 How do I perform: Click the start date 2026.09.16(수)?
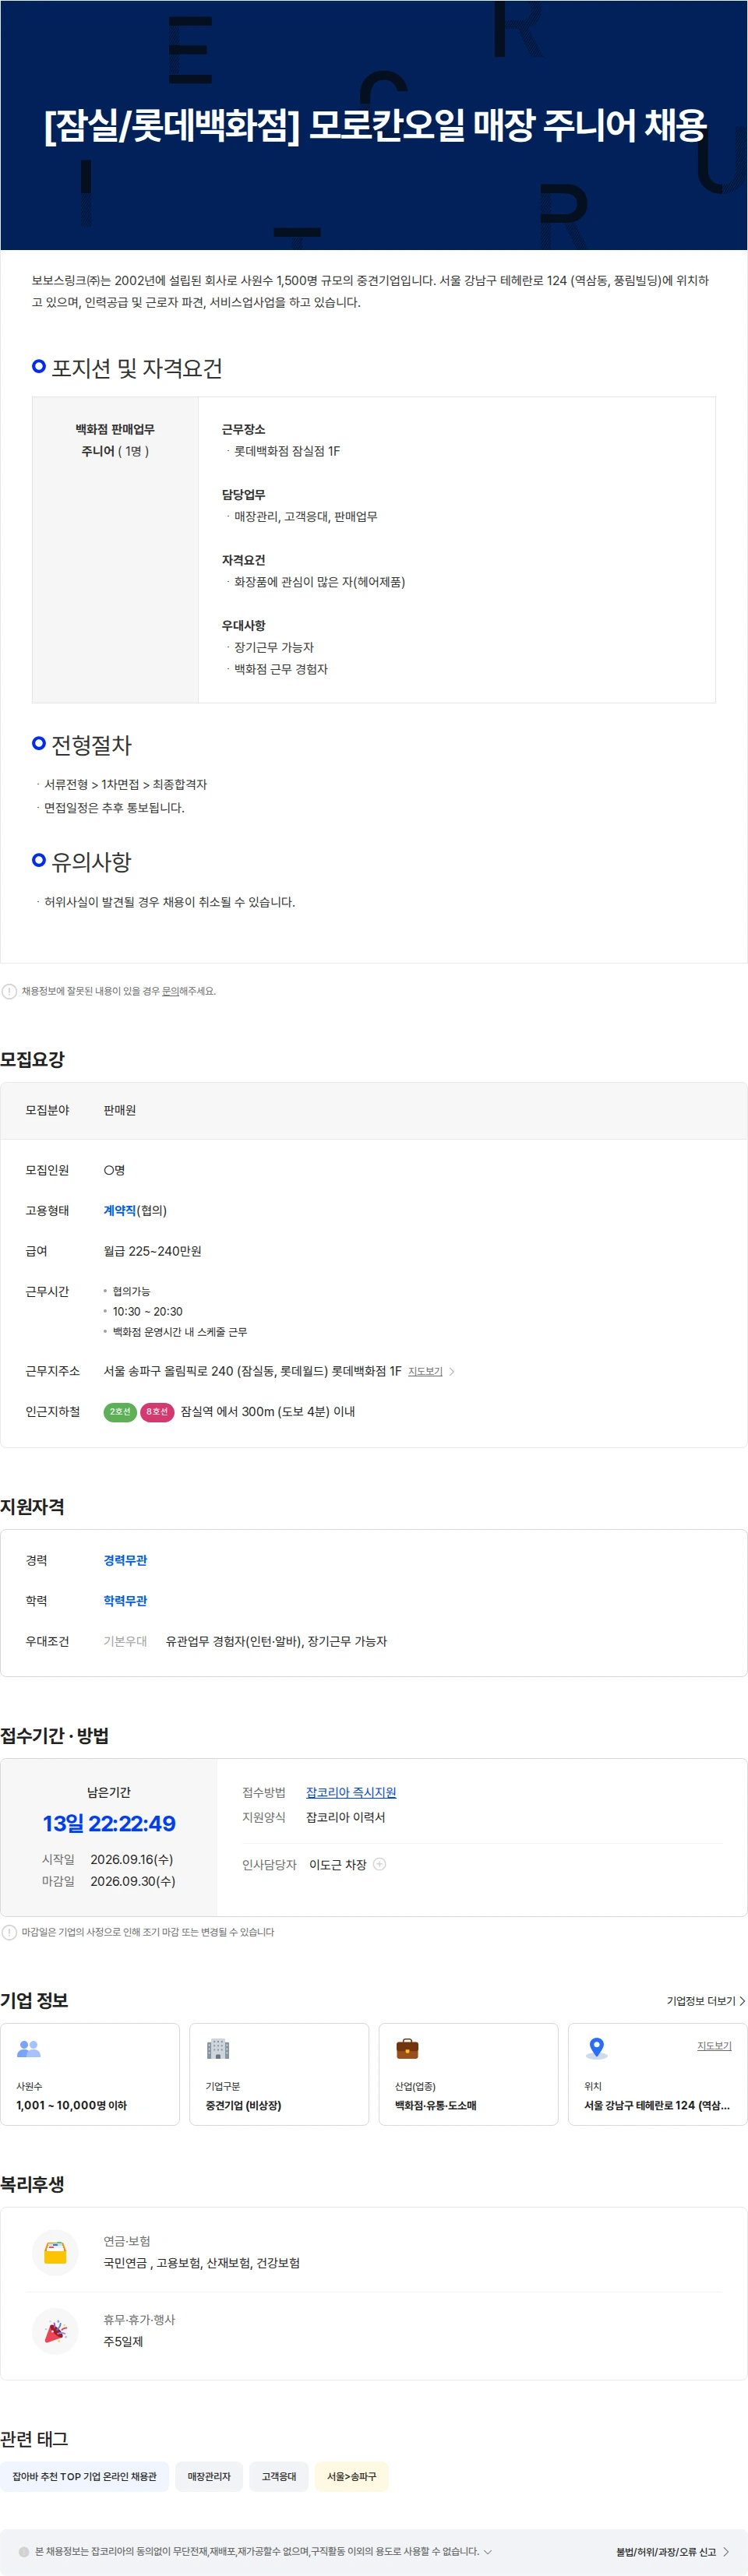[x=131, y=1859]
